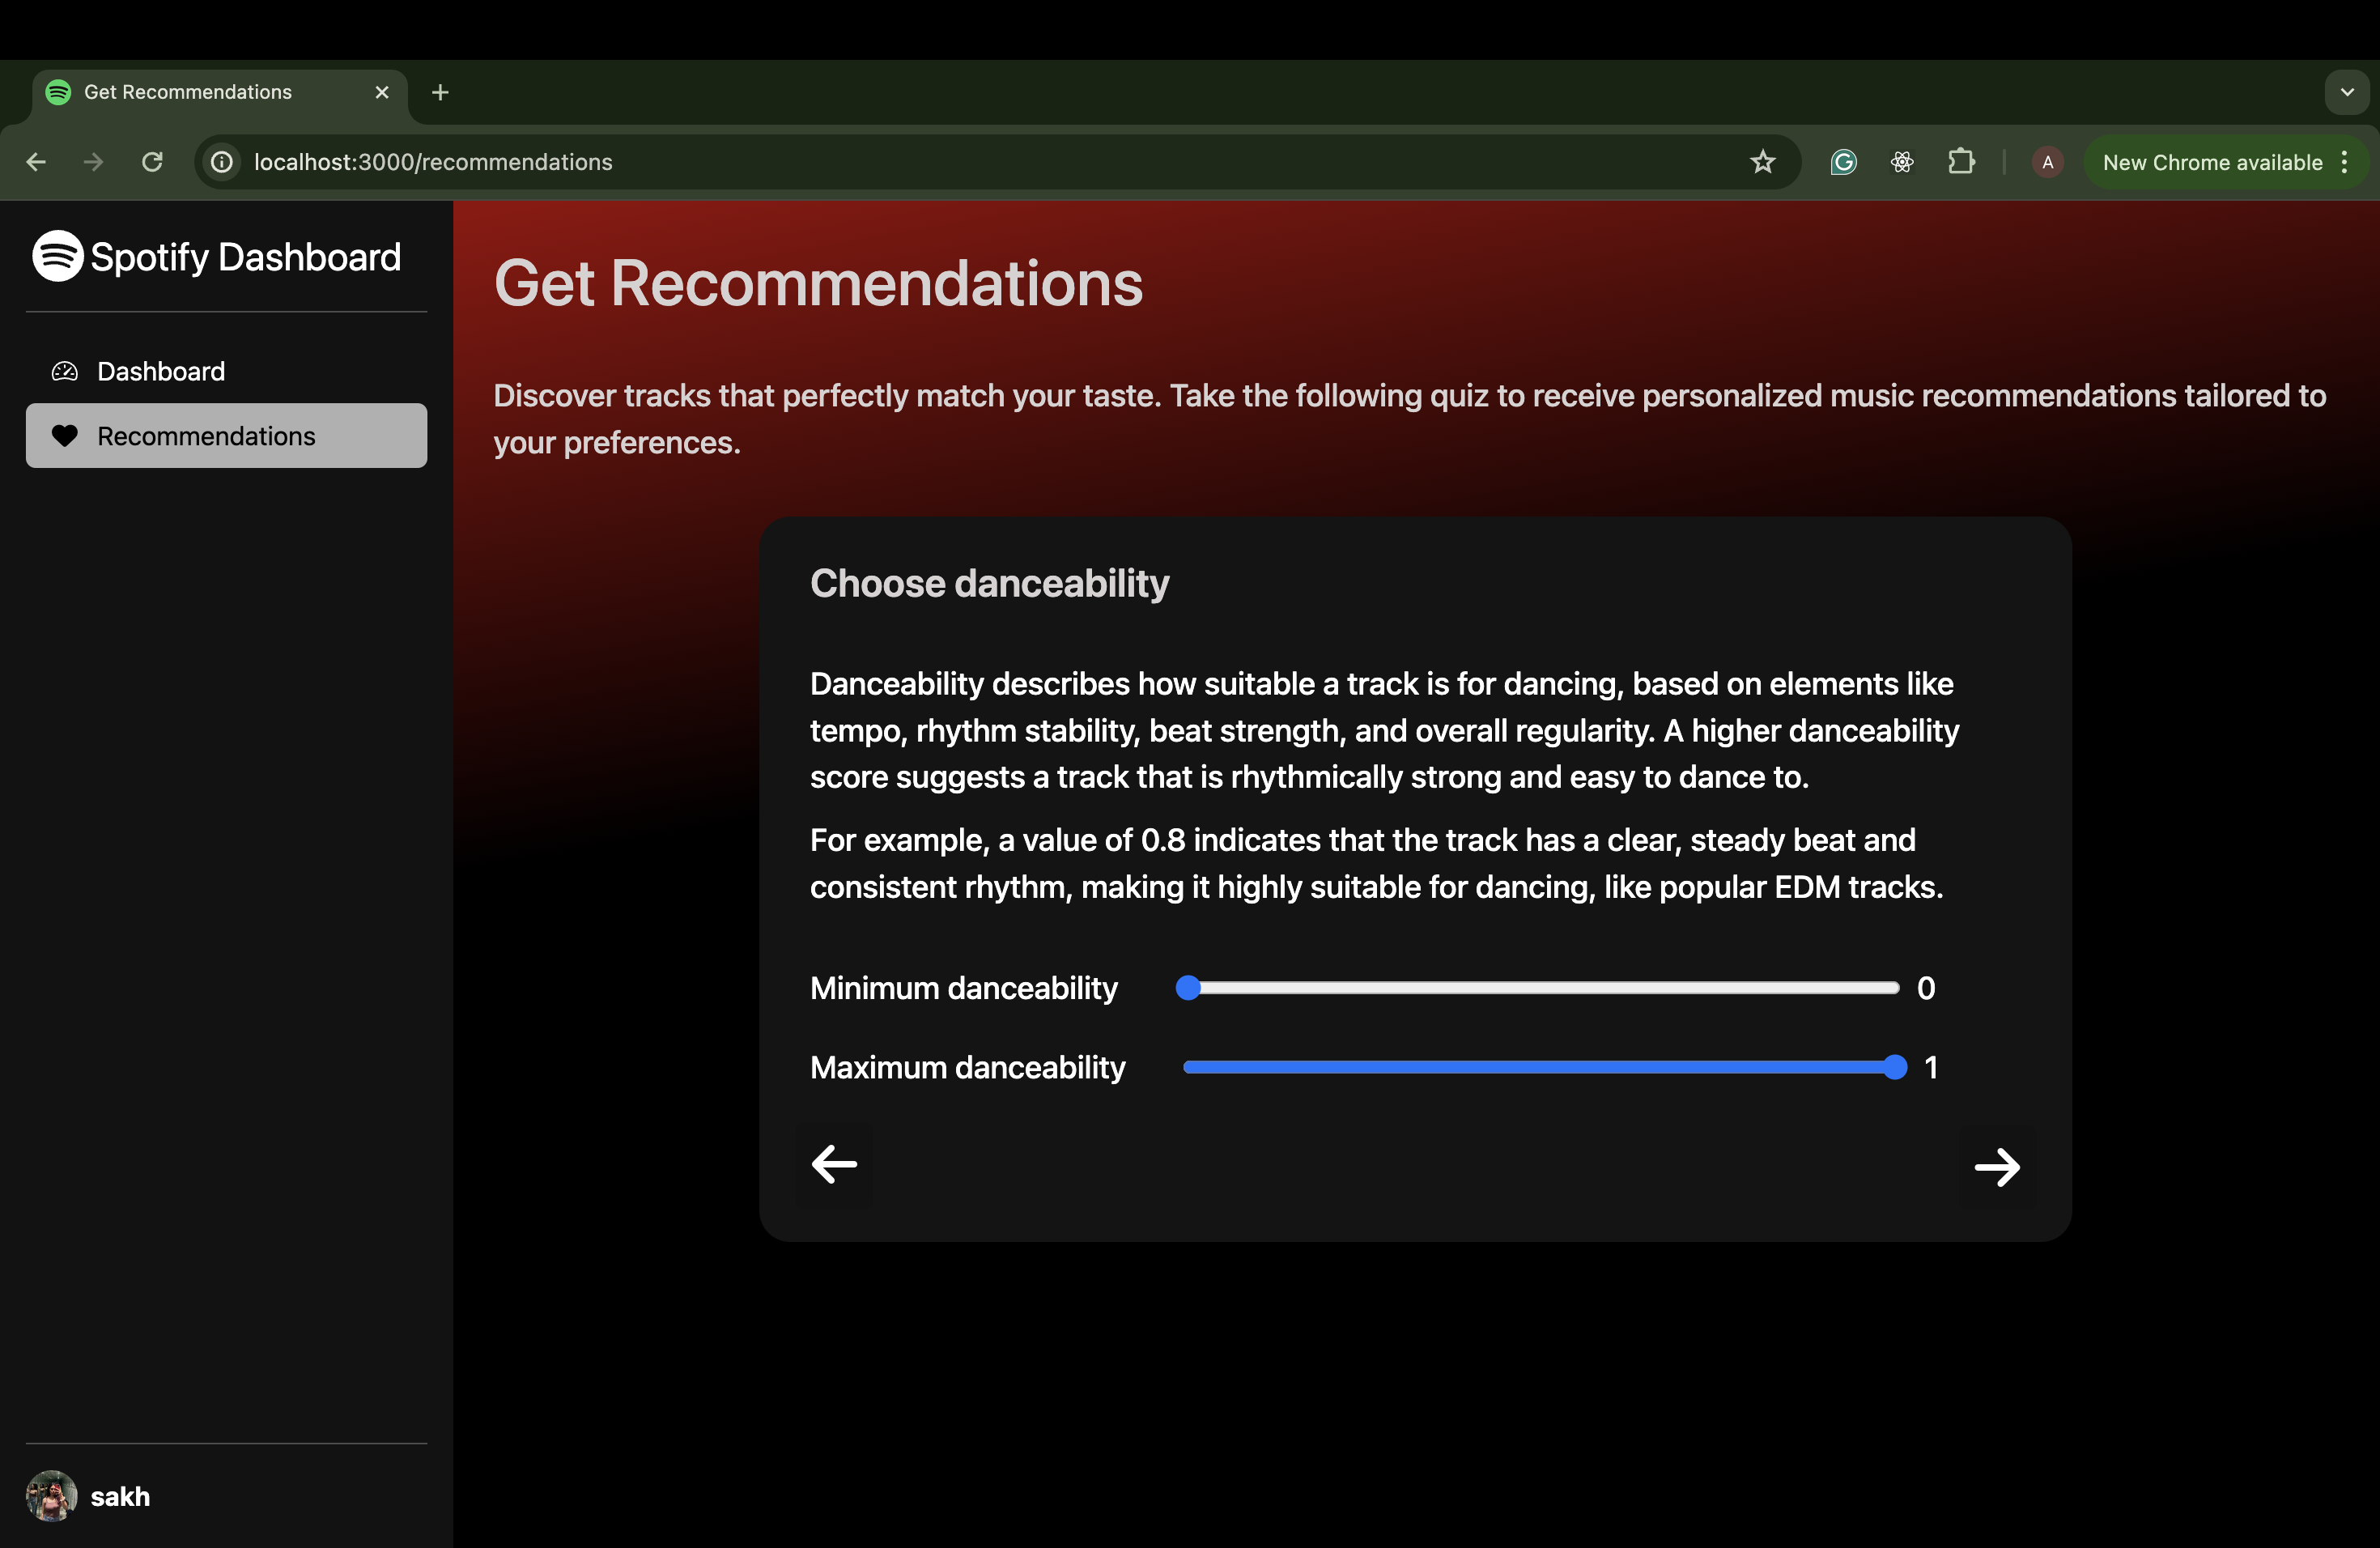Open the Grammarly extension icon
2380x1548 pixels.
[1843, 162]
